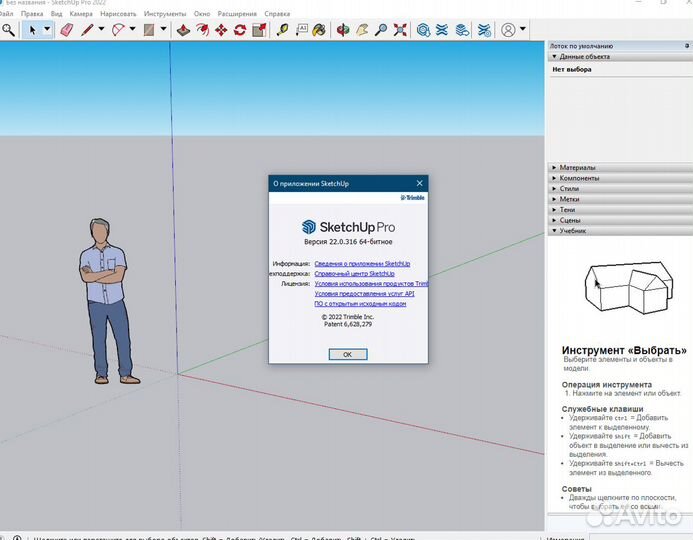This screenshot has width=693, height=540.
Task: Activate the Text label tool
Action: pyautogui.click(x=301, y=30)
